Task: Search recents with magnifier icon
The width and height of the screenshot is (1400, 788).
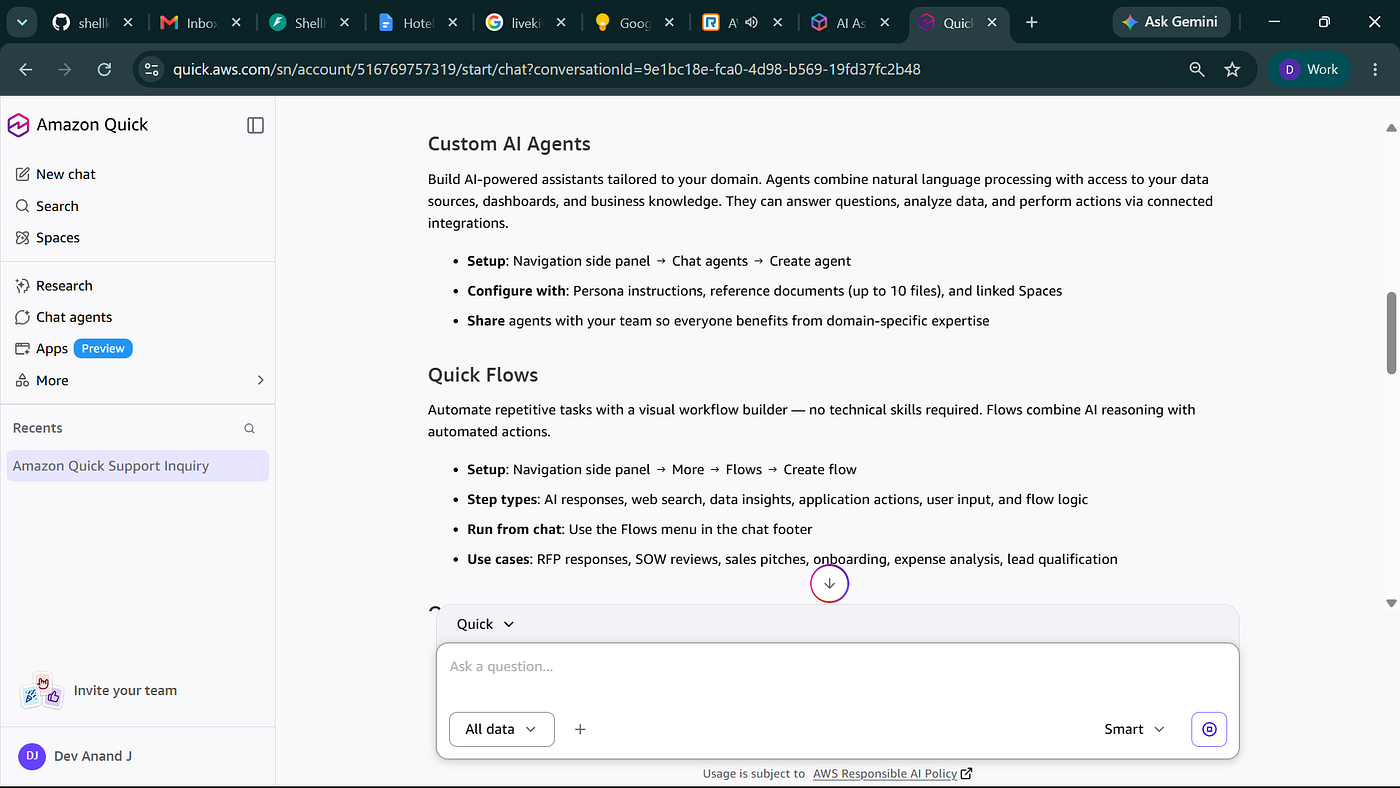Action: point(250,428)
